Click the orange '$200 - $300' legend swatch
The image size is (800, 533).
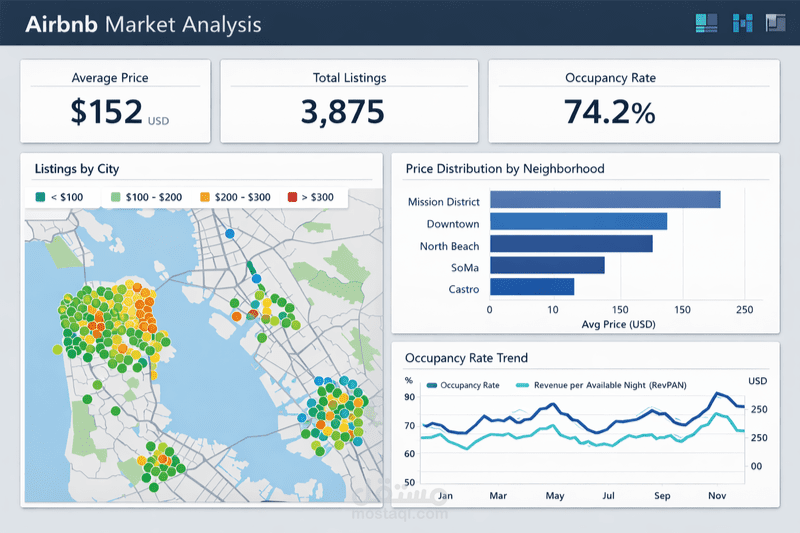coord(205,197)
